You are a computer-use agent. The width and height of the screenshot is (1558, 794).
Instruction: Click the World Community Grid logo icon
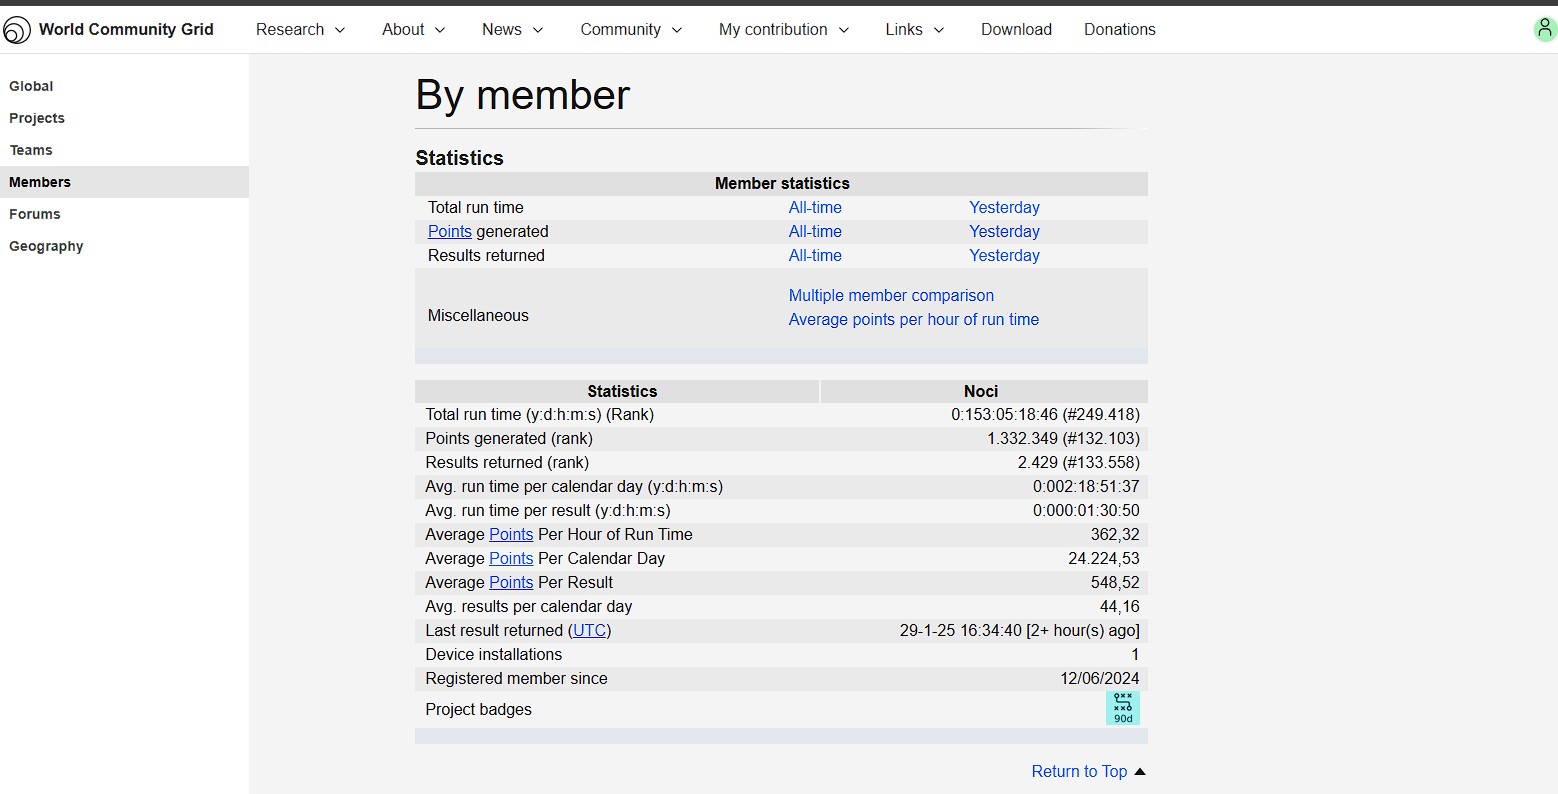tap(17, 30)
